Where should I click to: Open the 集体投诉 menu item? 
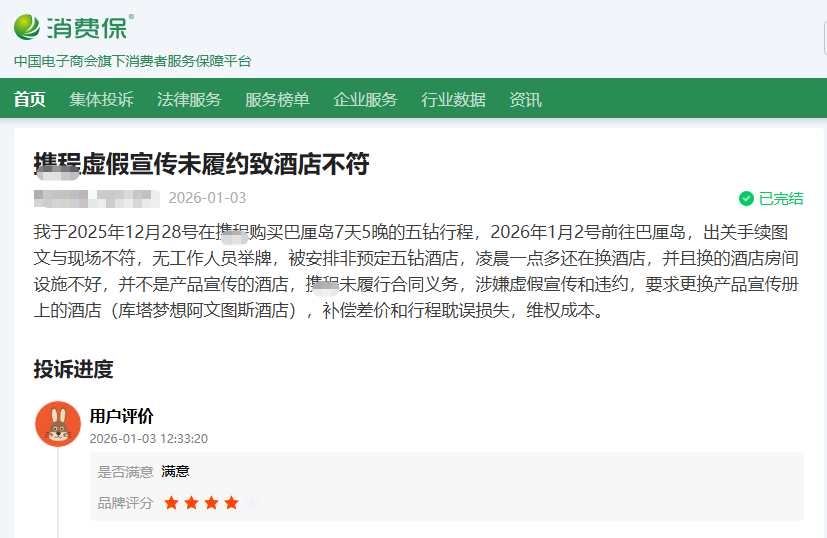(101, 99)
